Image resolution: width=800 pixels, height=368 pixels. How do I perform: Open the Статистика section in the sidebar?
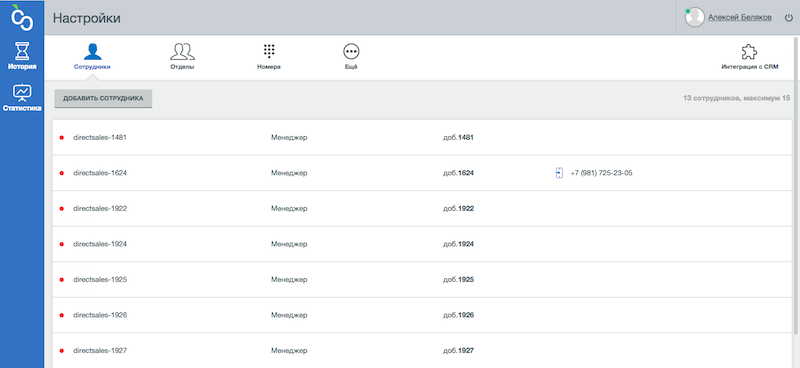[22, 97]
